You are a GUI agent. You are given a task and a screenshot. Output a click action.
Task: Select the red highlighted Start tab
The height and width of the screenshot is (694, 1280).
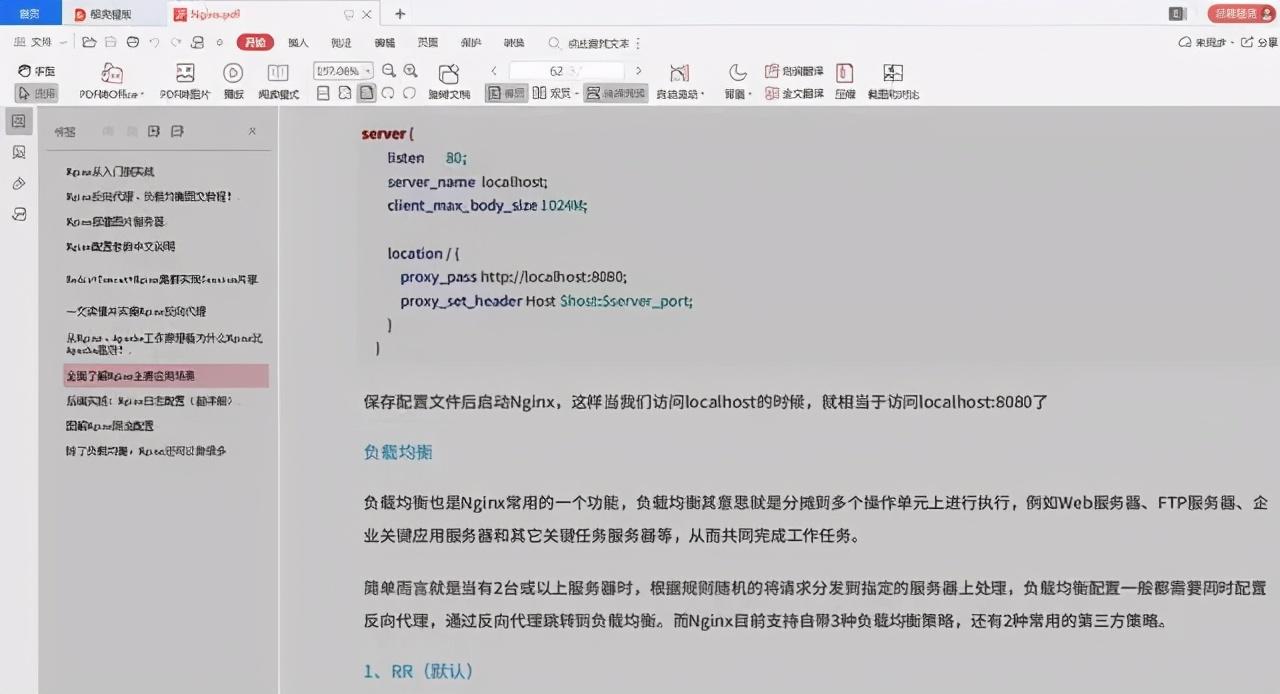point(255,42)
